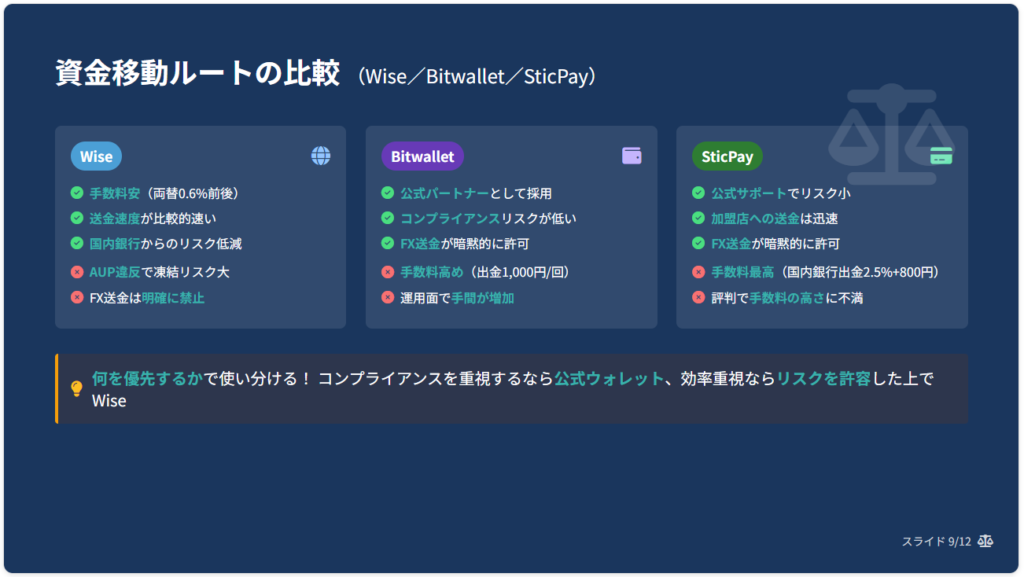Click the check beside Bitwallet's FX送金が暗黙的に許可
Image resolution: width=1024 pixels, height=577 pixels.
point(388,243)
